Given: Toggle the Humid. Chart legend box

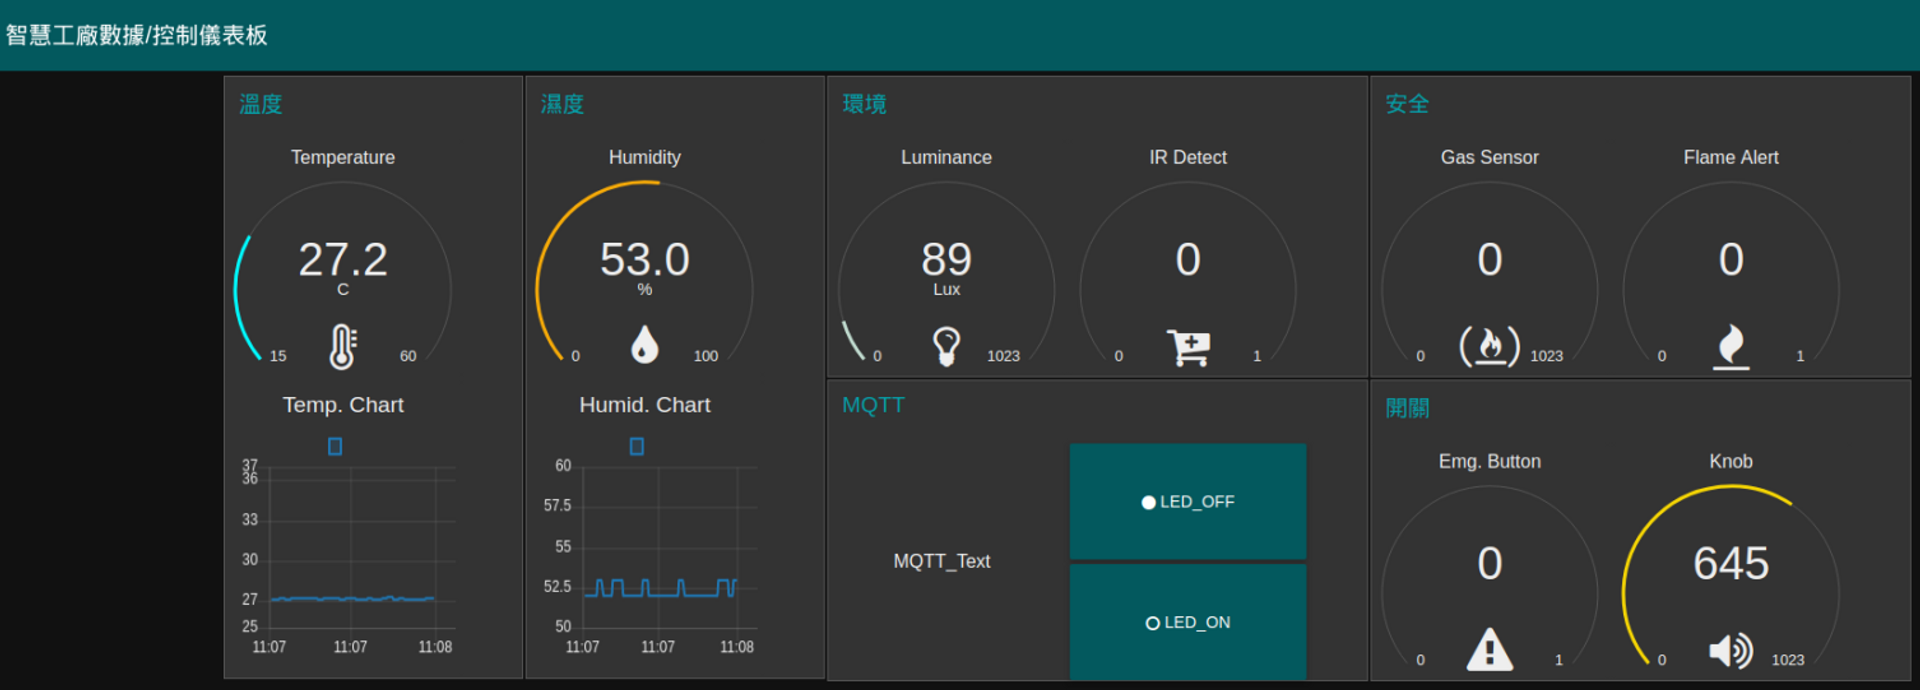Looking at the screenshot, I should point(637,446).
